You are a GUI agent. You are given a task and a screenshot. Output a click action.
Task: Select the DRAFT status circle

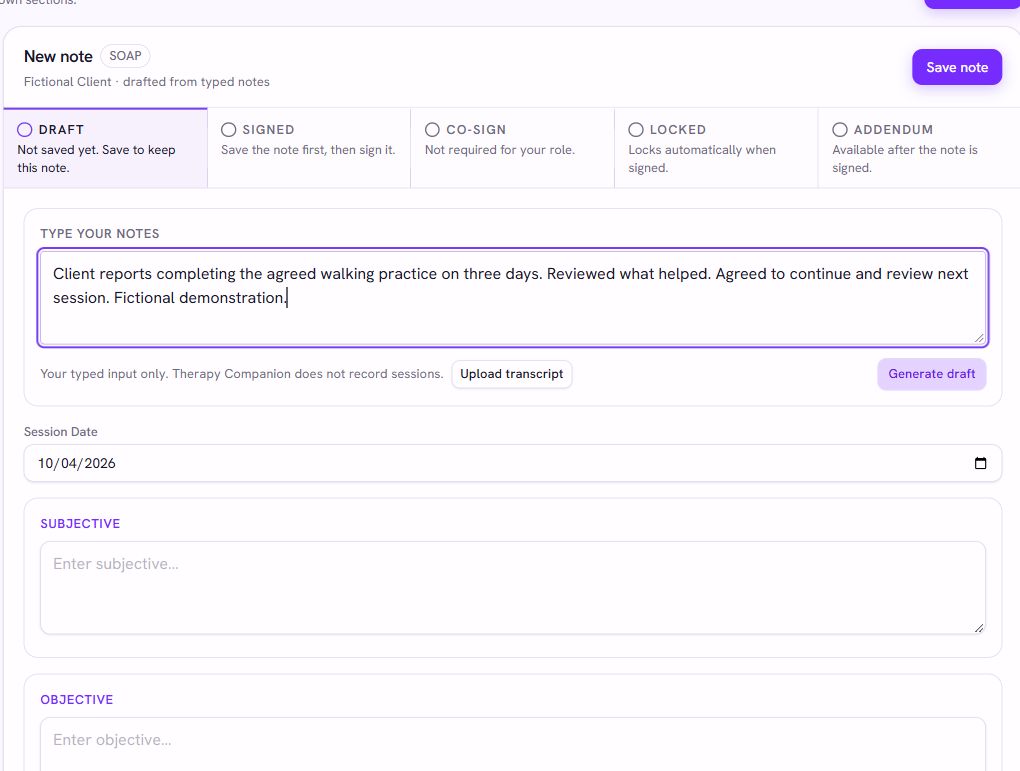click(25, 129)
